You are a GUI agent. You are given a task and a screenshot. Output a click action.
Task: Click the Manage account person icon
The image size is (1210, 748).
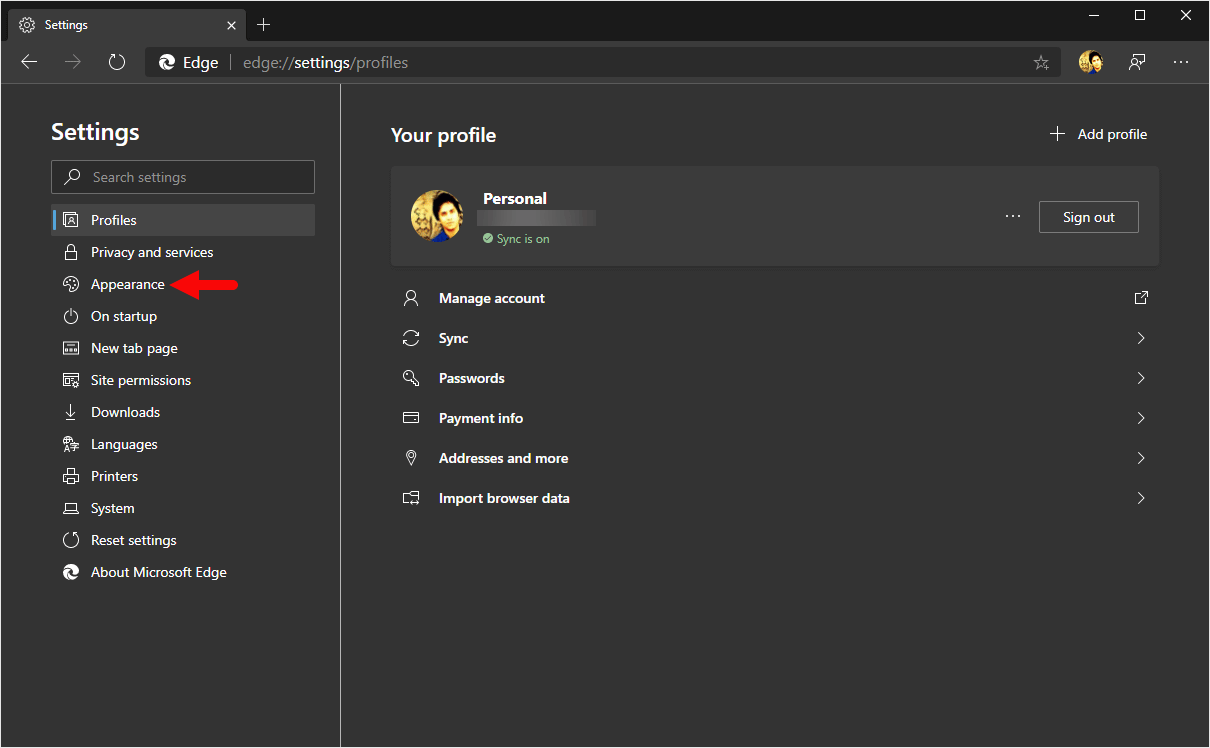(x=411, y=298)
